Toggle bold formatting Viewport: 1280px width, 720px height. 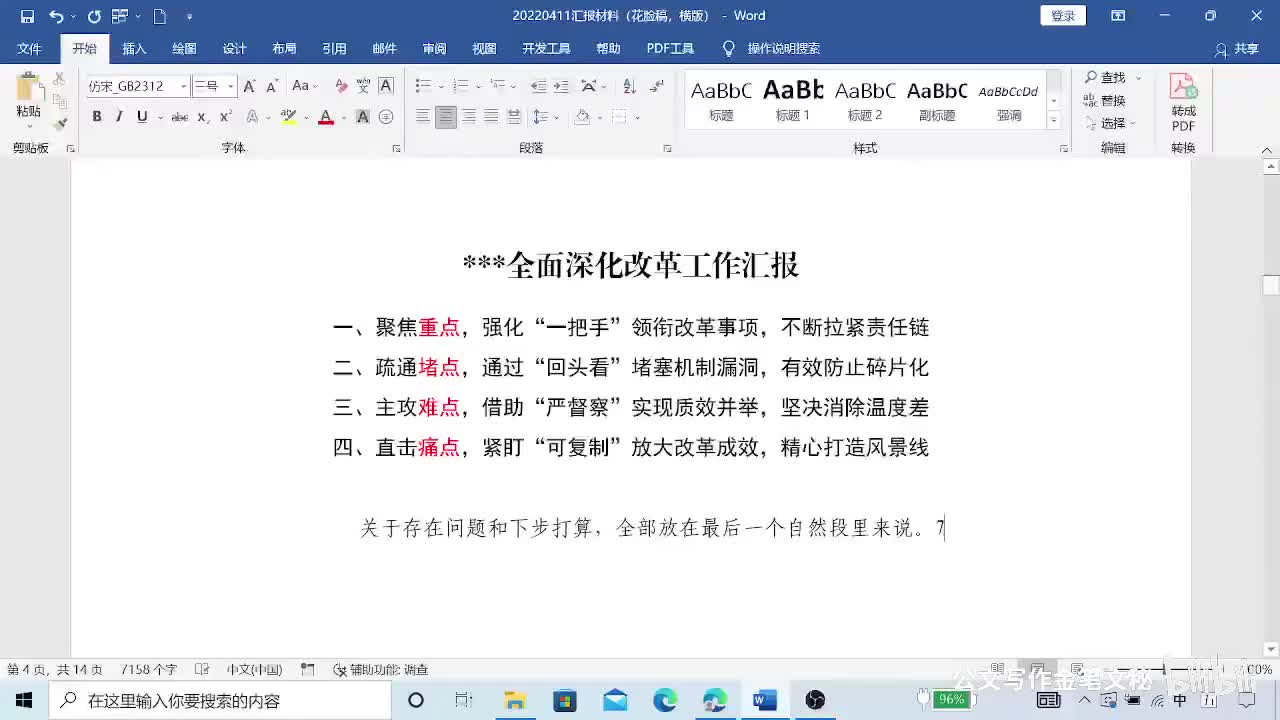tap(97, 117)
